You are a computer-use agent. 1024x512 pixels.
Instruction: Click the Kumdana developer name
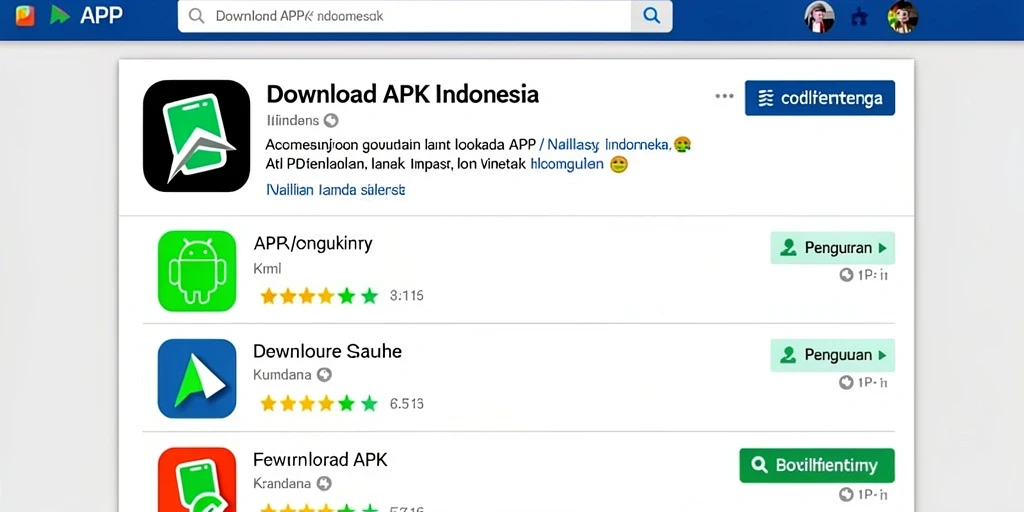pyautogui.click(x=282, y=376)
